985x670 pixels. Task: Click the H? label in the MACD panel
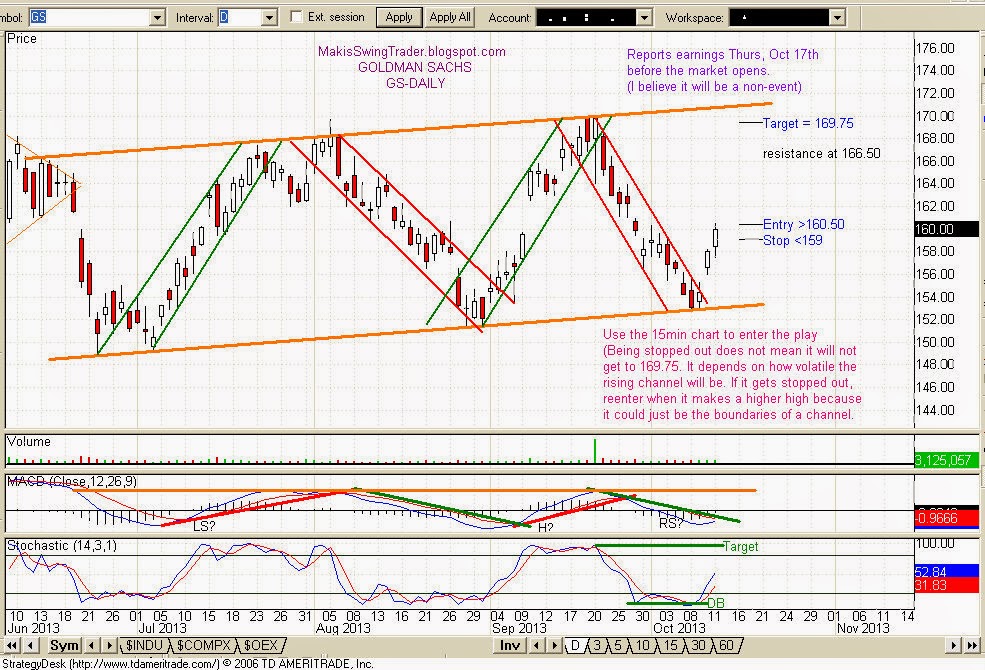(x=545, y=527)
